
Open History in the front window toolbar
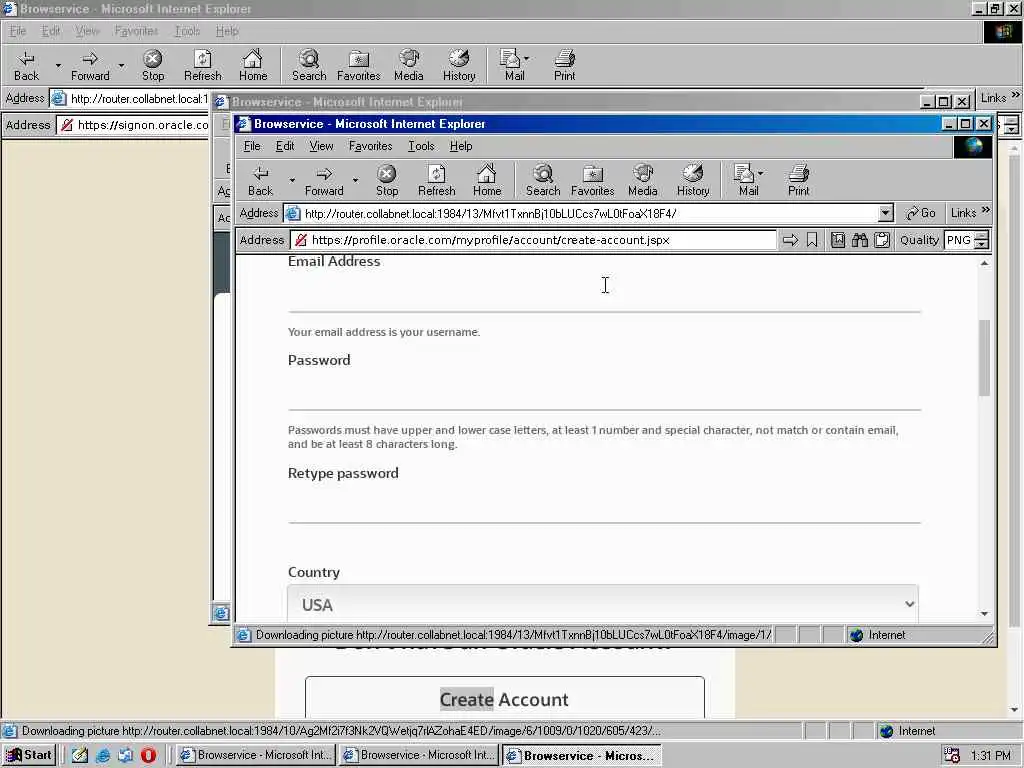[693, 180]
